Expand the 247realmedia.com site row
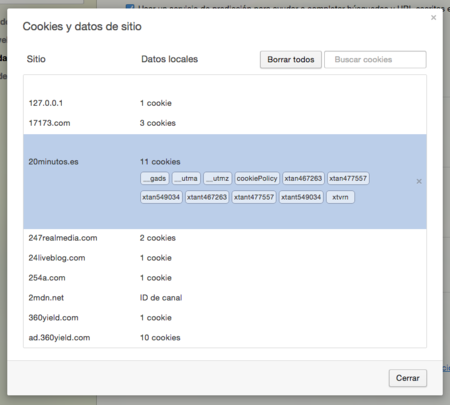This screenshot has height=405, width=450. pos(225,238)
